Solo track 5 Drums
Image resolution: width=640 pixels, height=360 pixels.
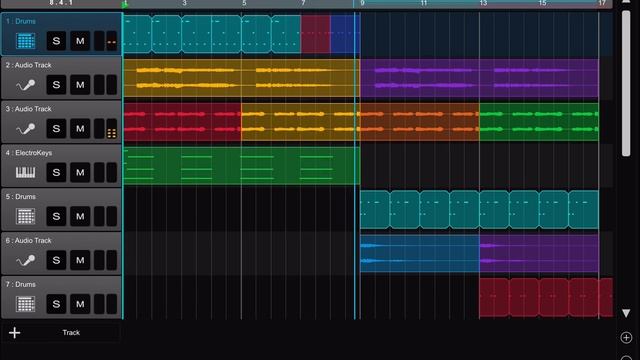pos(56,216)
